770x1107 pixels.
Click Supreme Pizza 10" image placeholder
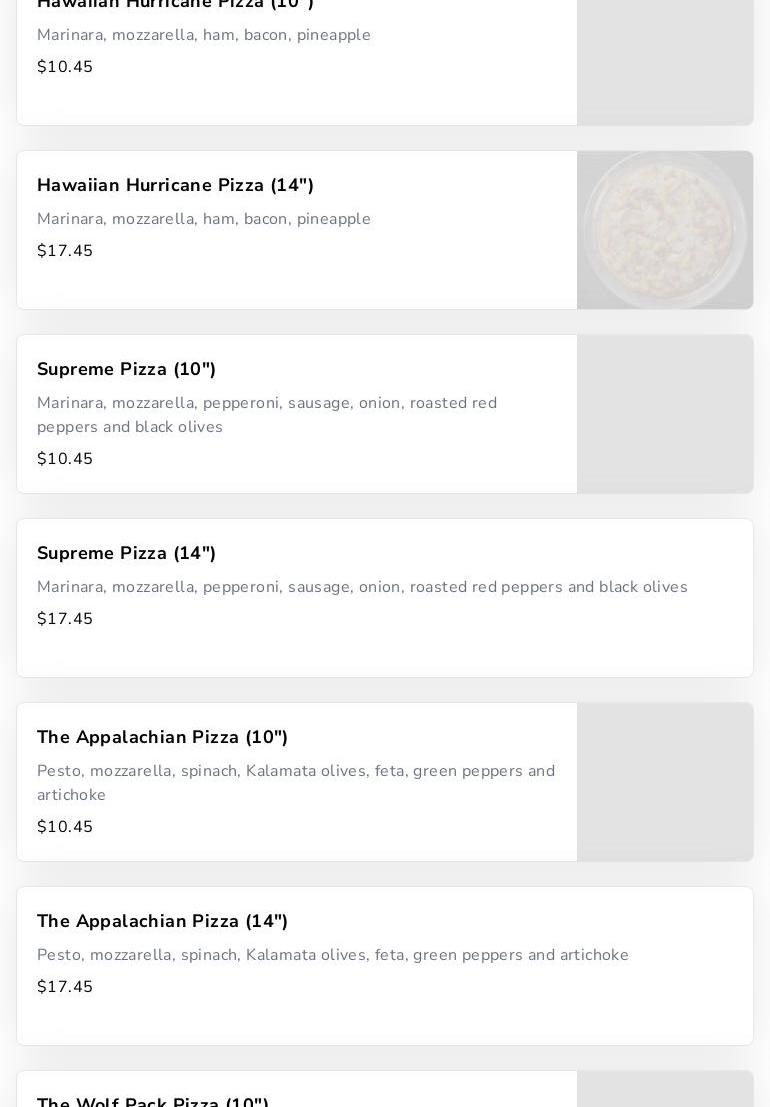(x=664, y=414)
